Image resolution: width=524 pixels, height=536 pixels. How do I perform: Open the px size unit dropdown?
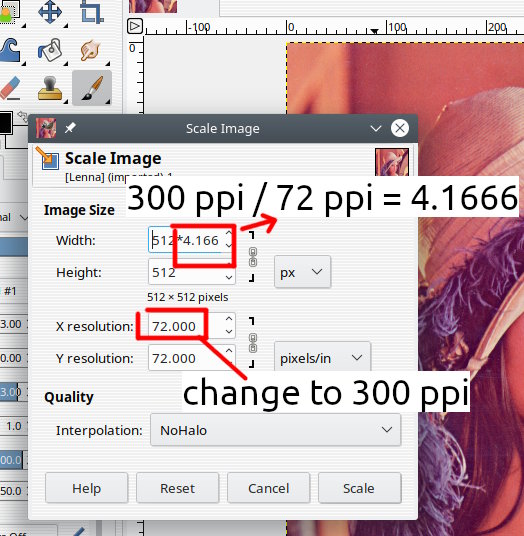point(303,272)
